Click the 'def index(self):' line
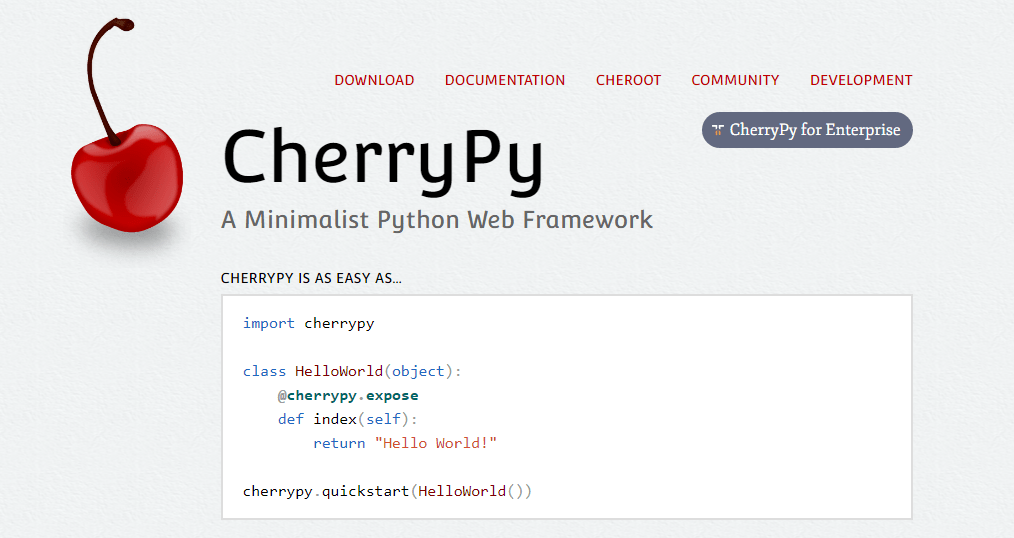The width and height of the screenshot is (1014, 538). [x=348, y=419]
